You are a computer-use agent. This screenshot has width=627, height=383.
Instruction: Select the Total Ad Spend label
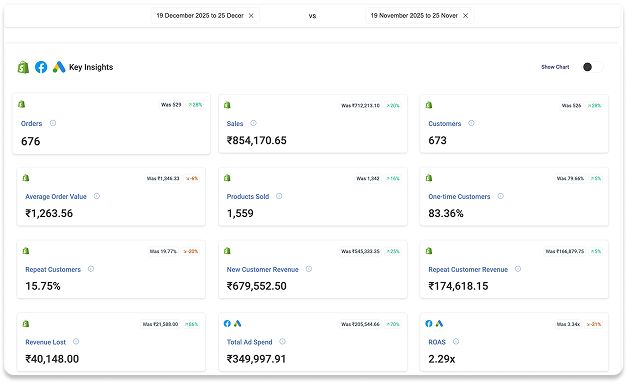[250, 342]
